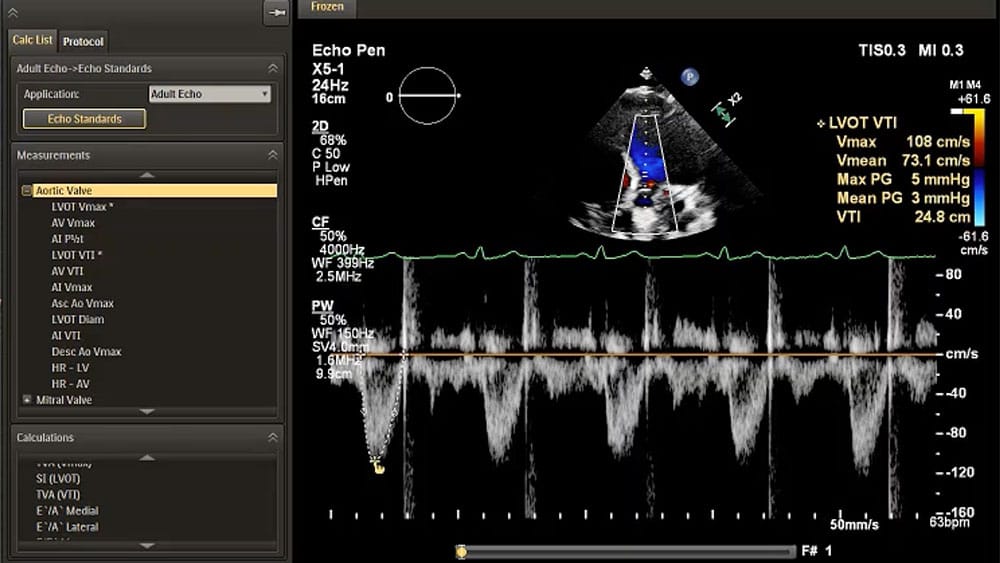Image resolution: width=1000 pixels, height=563 pixels.
Task: Click the x2 zoom indicator icon
Action: (x=726, y=108)
